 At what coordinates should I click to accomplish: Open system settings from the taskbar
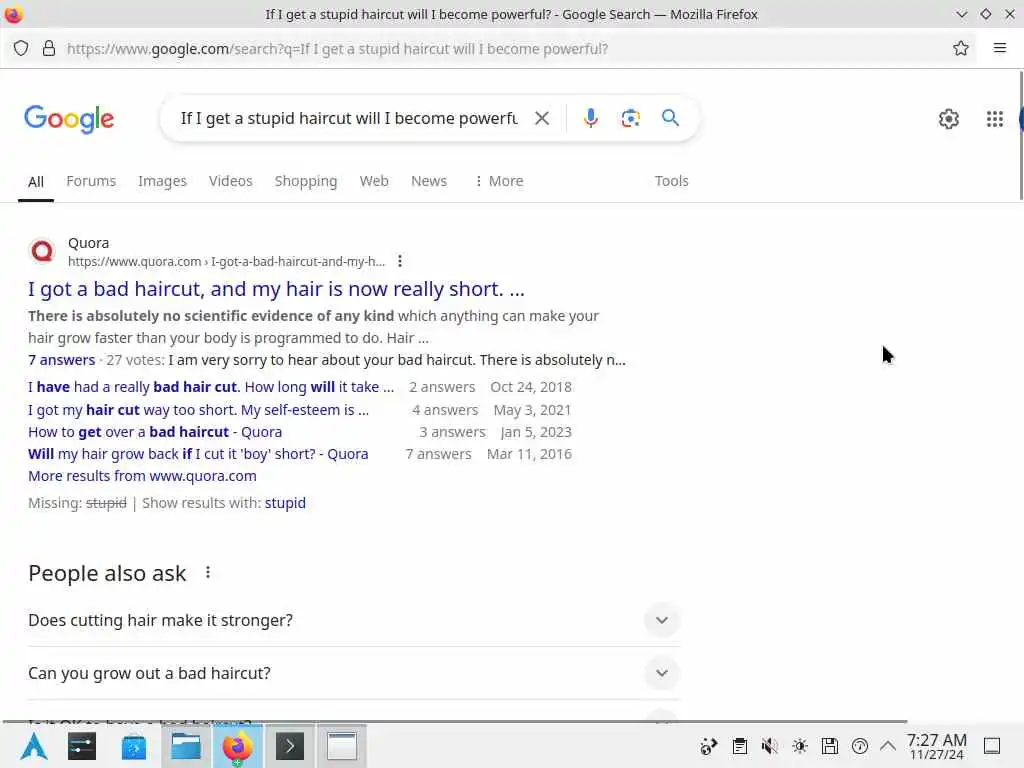(x=82, y=746)
